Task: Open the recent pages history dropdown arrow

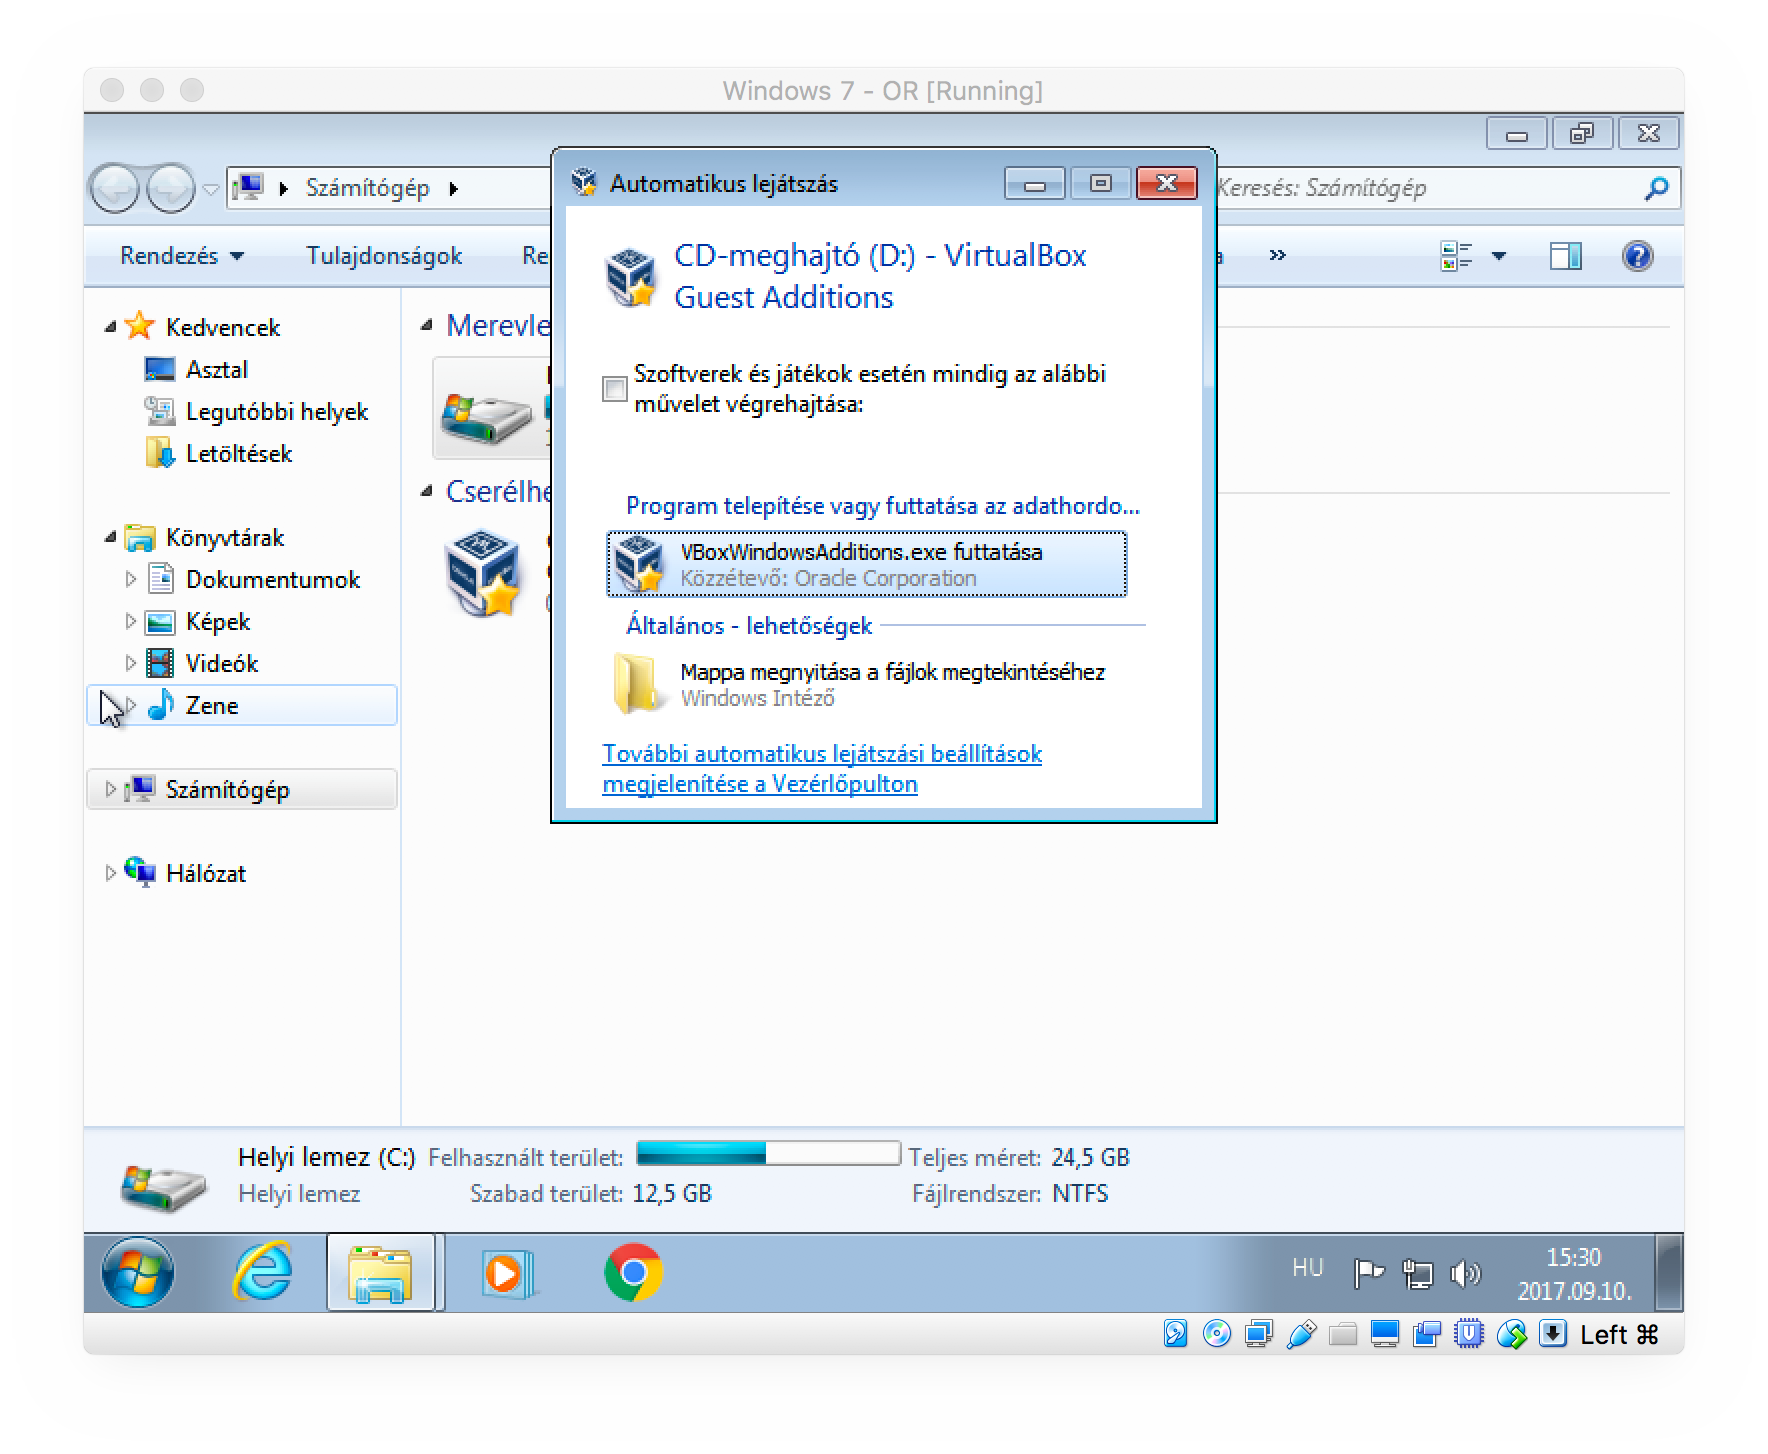Action: 210,189
